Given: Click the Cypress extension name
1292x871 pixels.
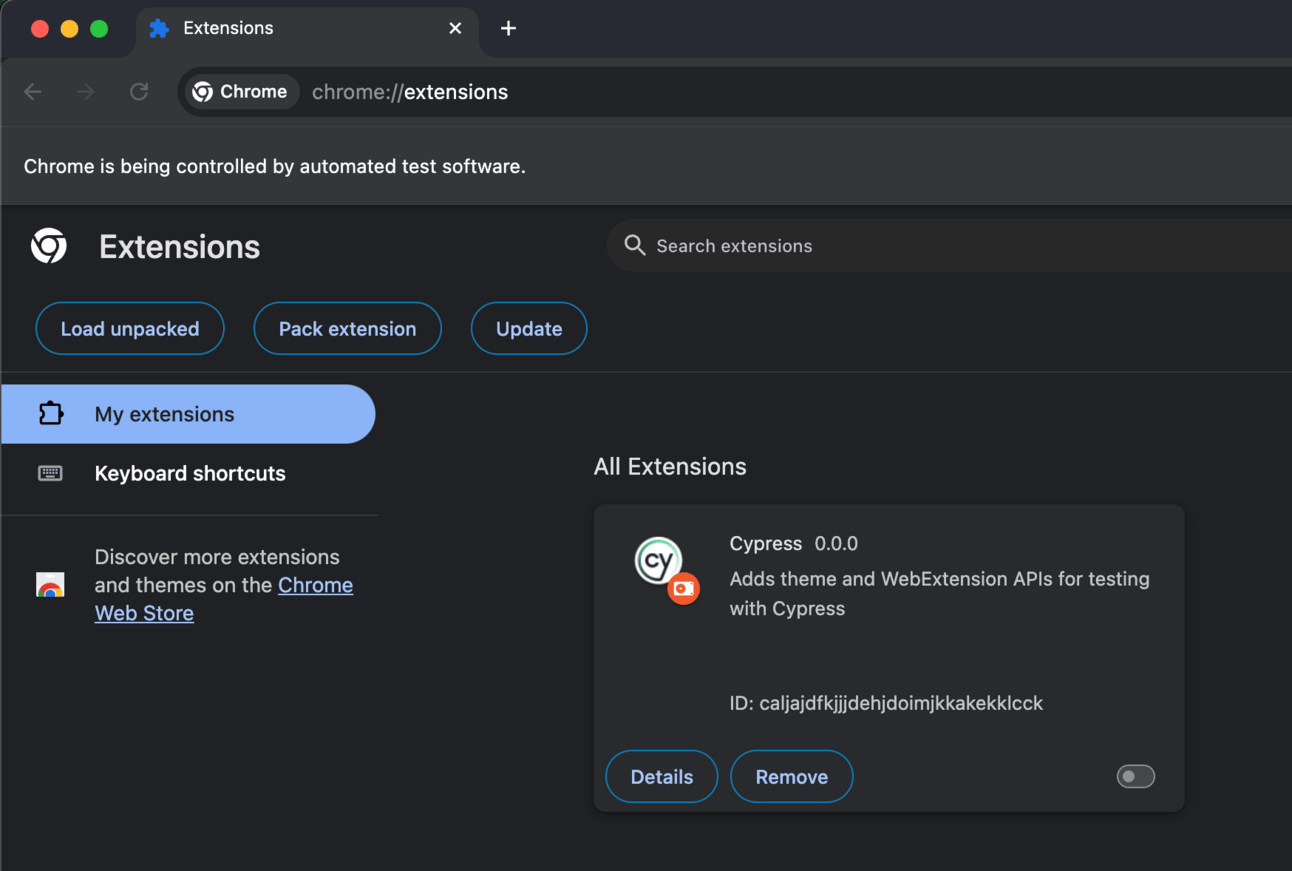Looking at the screenshot, I should (766, 543).
